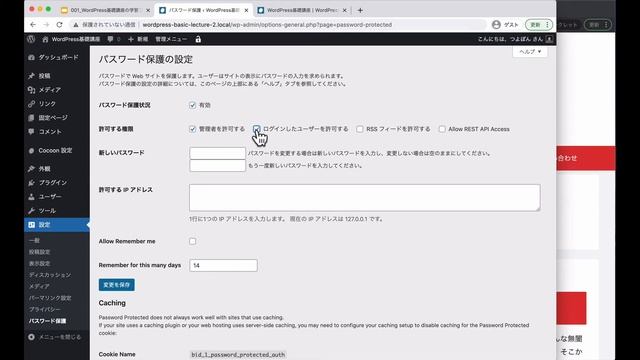This screenshot has height=360, width=640.
Task: Expand the Help dropdown tab
Action: [x=530, y=52]
